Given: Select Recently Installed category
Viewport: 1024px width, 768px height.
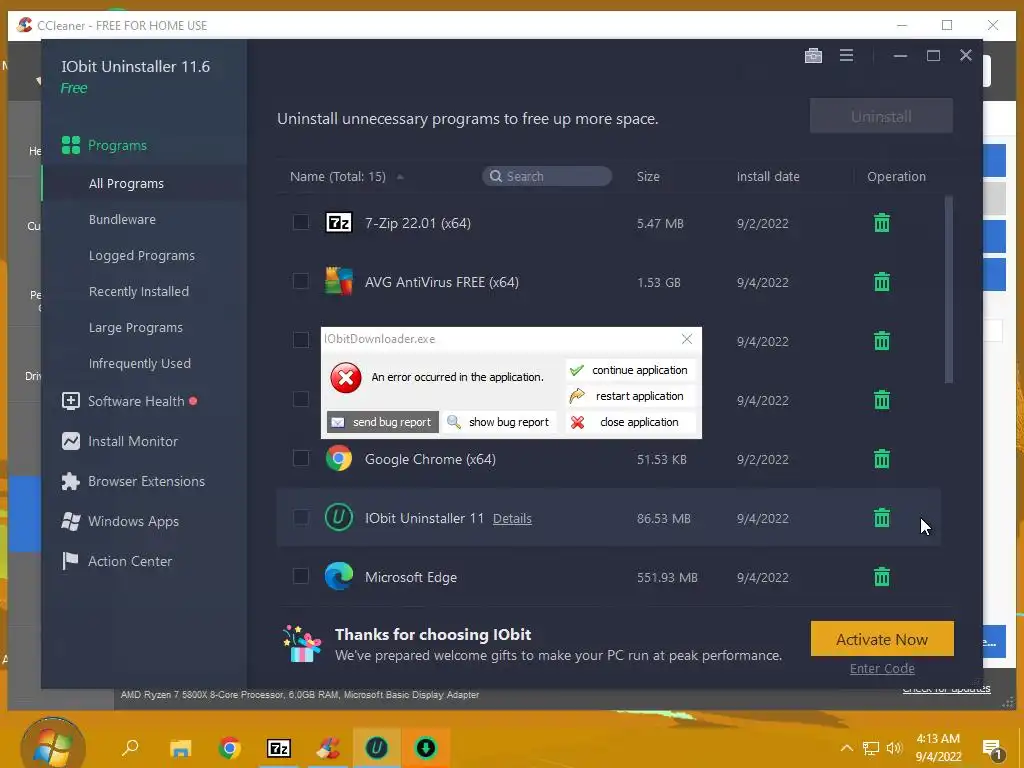Looking at the screenshot, I should coord(138,291).
